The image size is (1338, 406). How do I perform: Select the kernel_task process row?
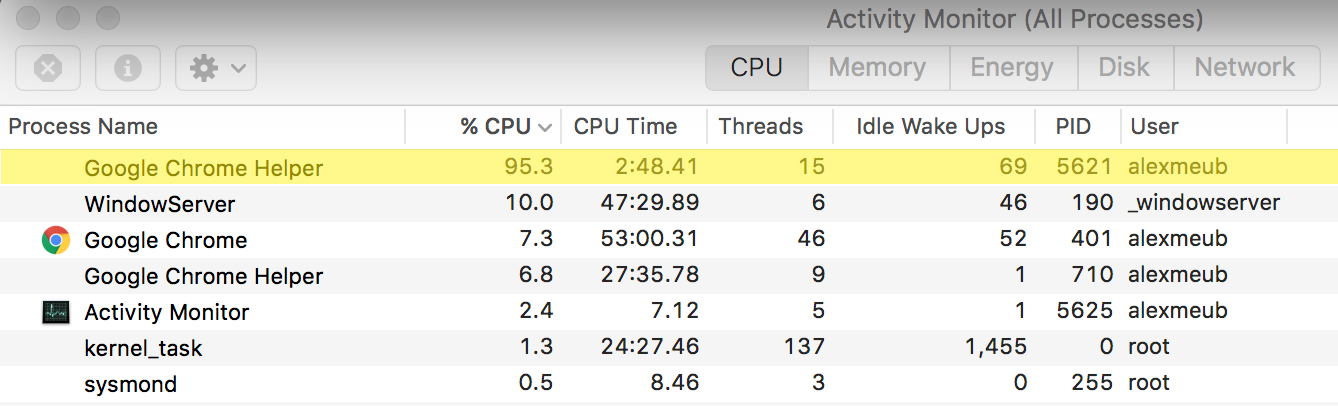click(669, 347)
